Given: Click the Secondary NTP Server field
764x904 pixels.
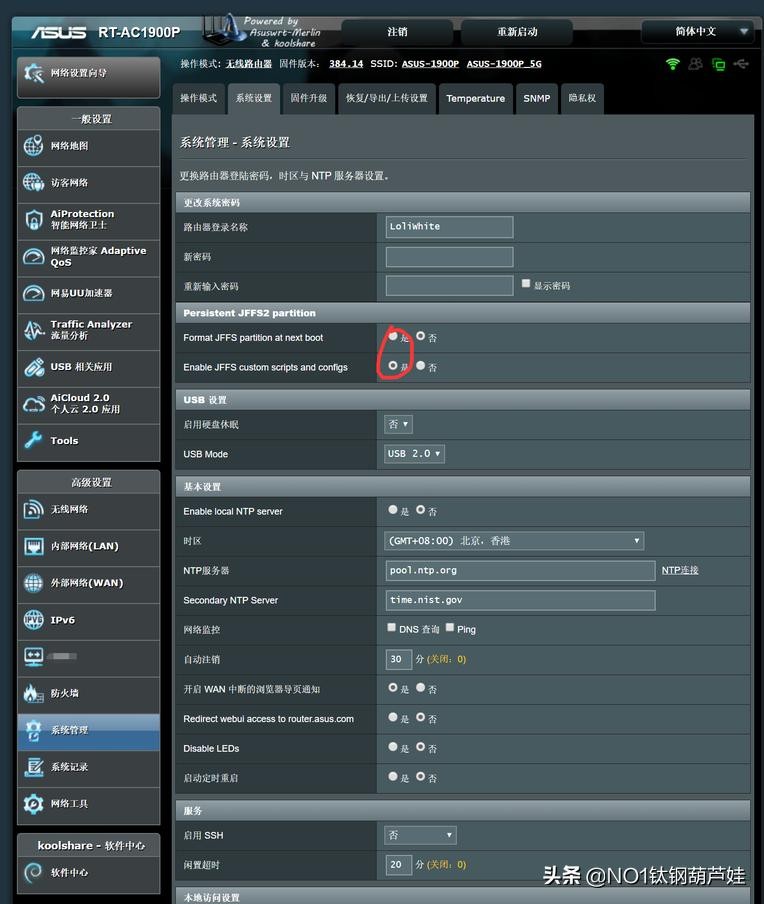Looking at the screenshot, I should [520, 600].
